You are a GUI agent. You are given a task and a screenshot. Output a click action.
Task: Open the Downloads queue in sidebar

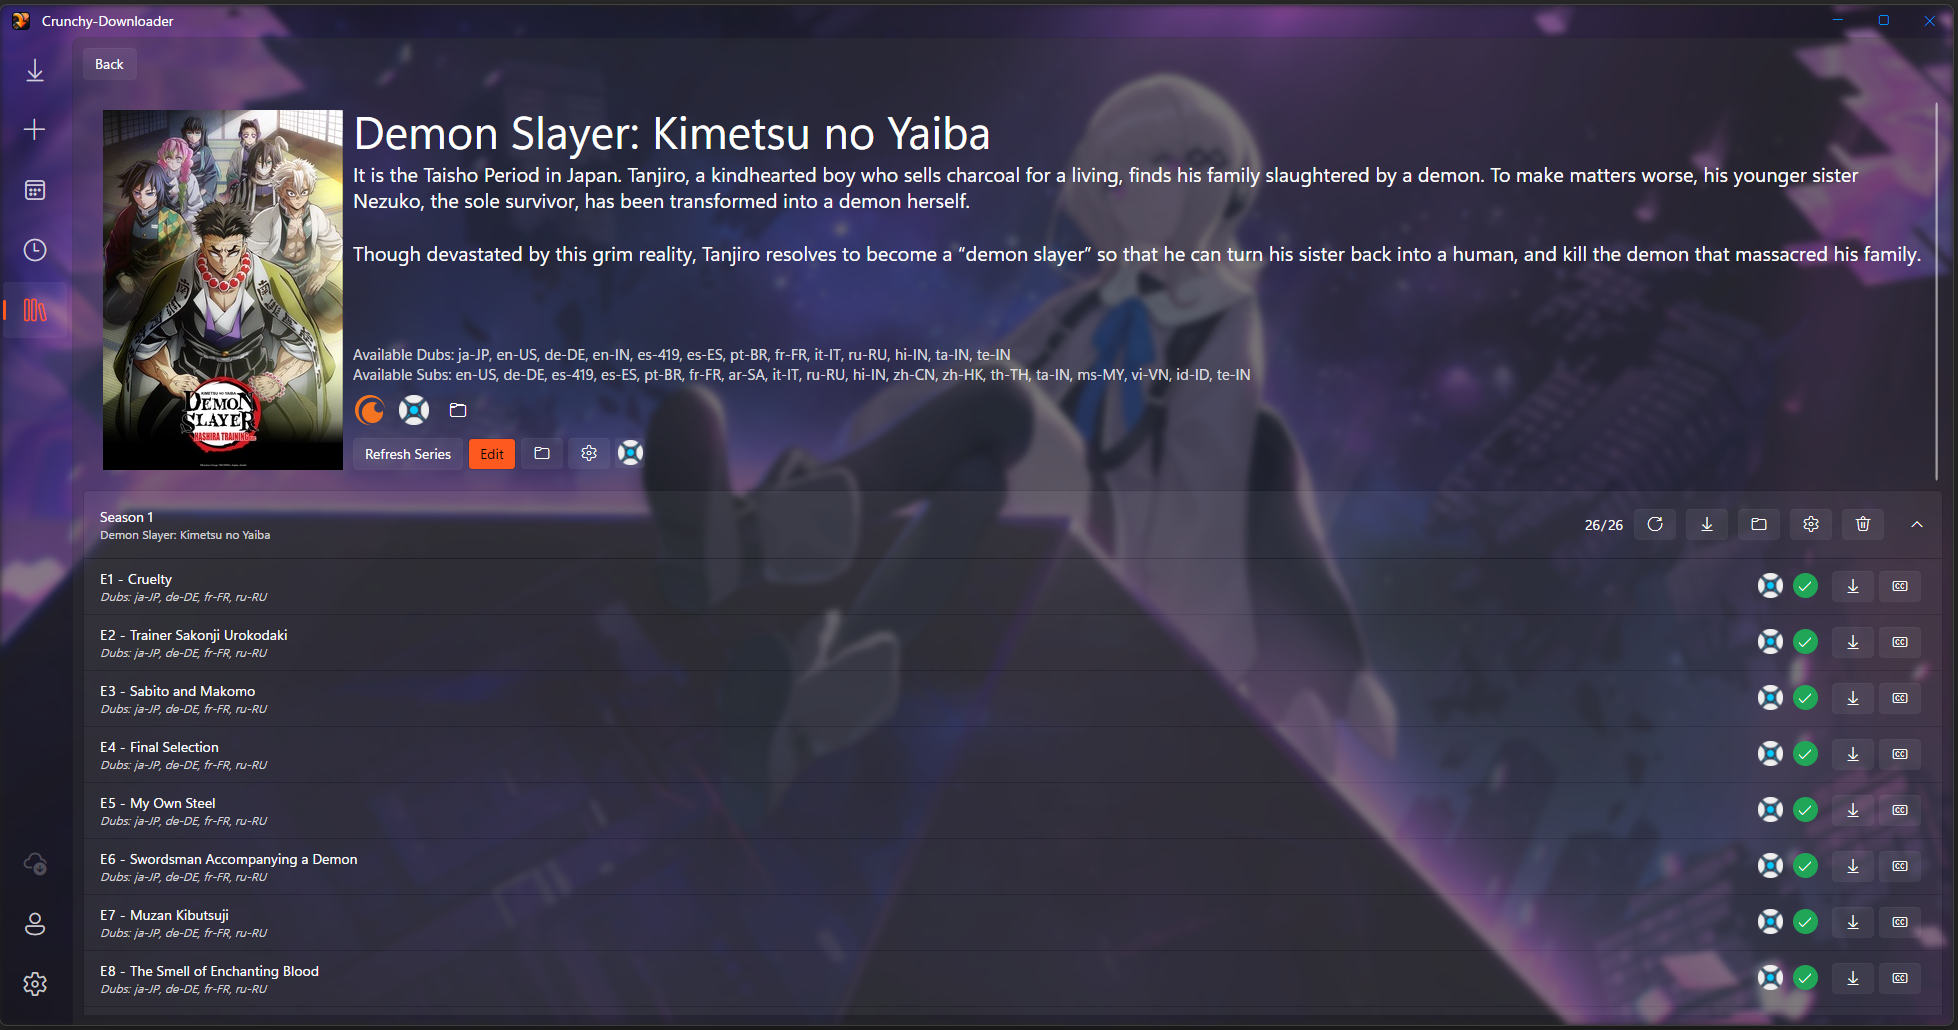point(35,70)
